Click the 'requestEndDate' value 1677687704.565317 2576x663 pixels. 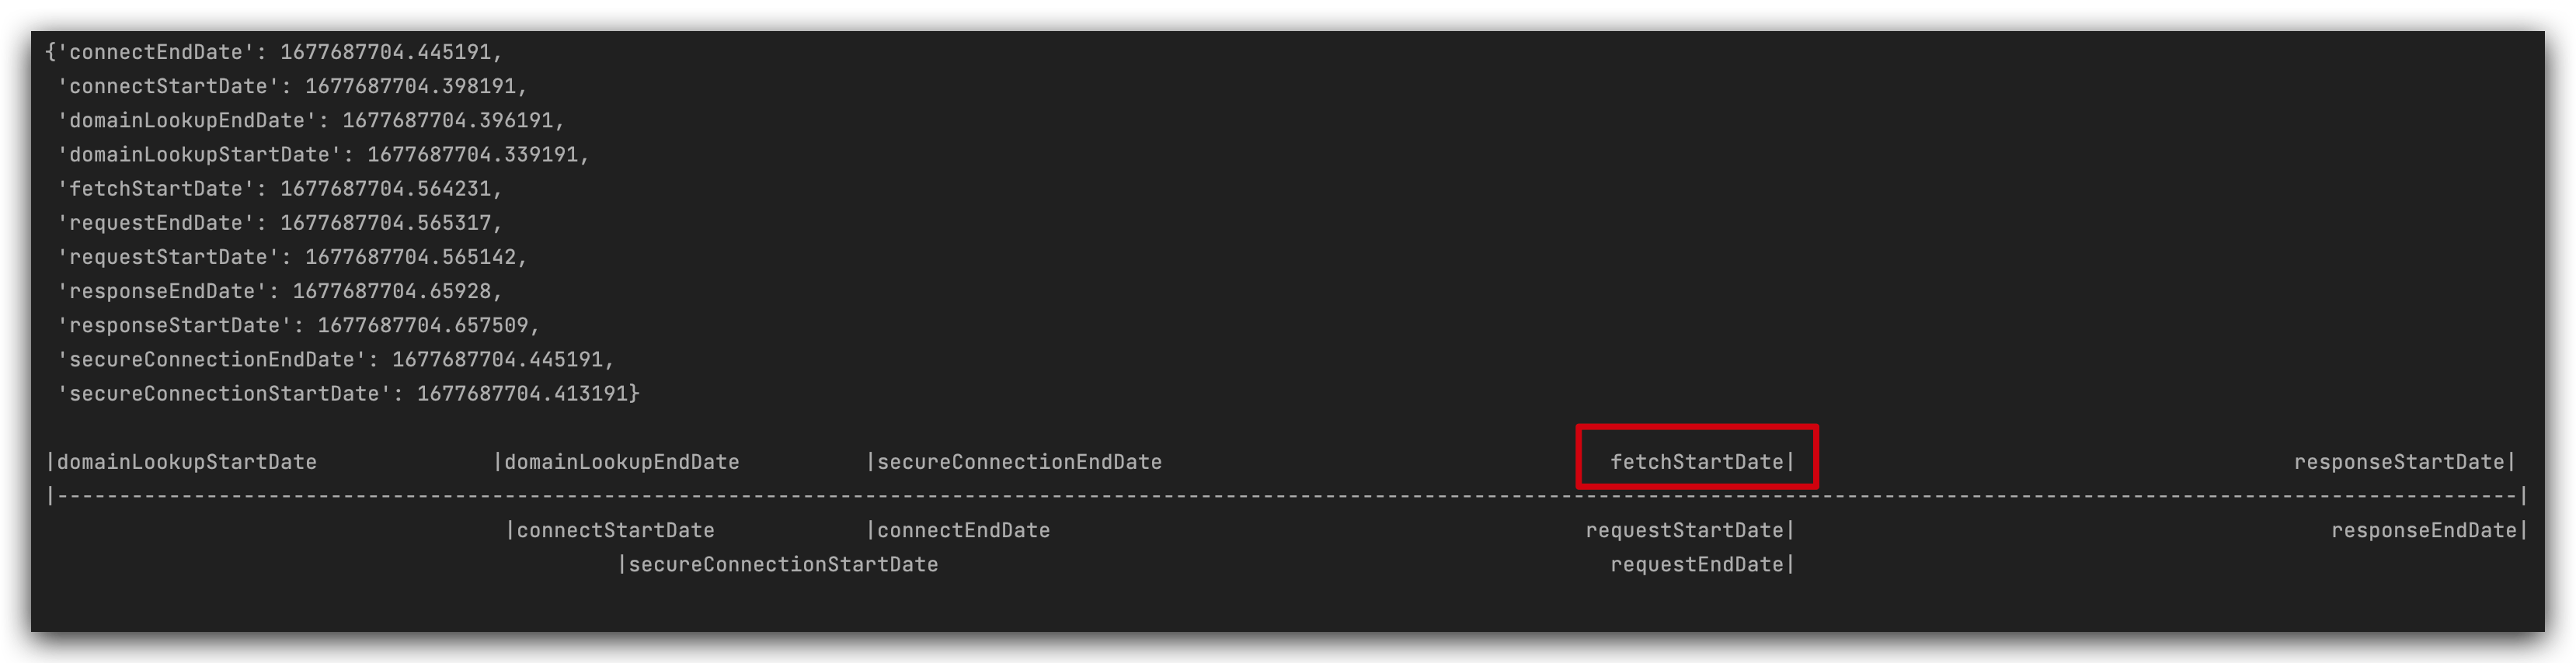coord(385,222)
